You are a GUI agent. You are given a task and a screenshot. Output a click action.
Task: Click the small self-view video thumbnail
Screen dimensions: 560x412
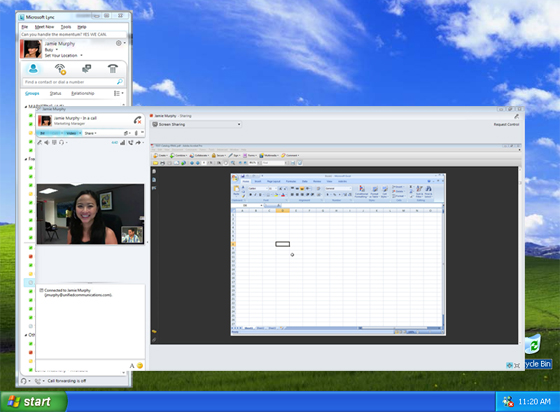pos(132,235)
